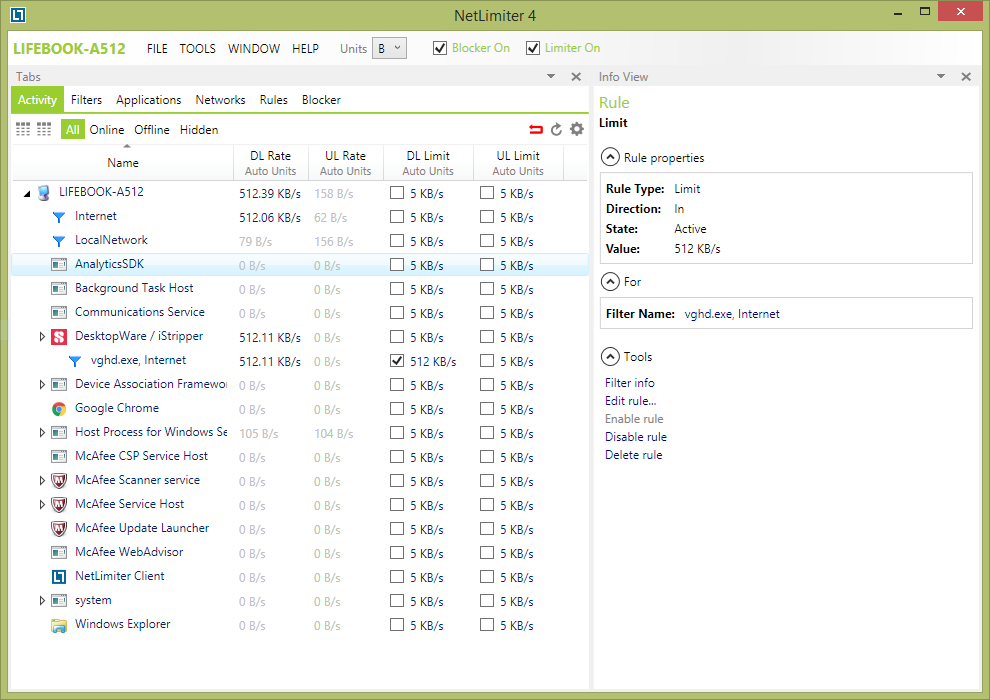Enable DL Limit for Google Chrome
This screenshot has width=990, height=700.
[x=397, y=408]
